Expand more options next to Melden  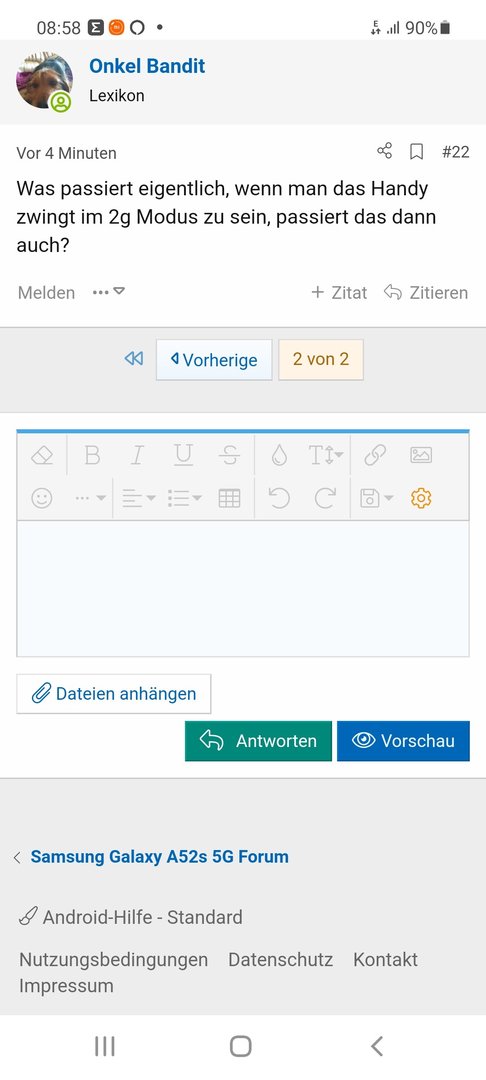109,292
